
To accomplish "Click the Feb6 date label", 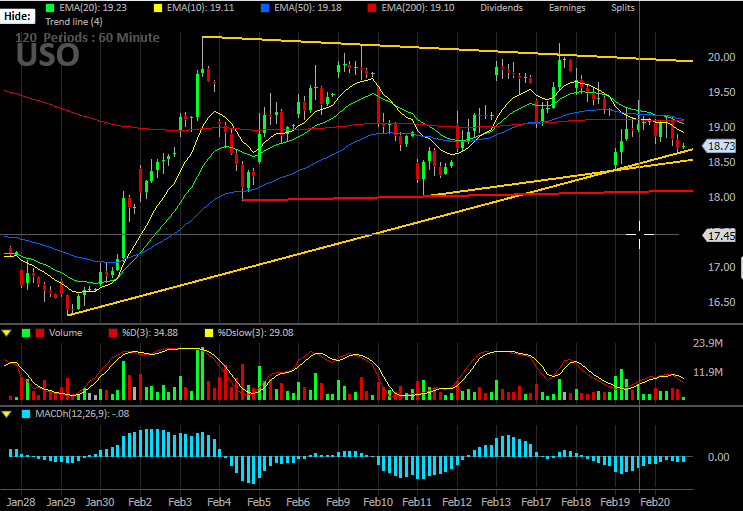I will tap(298, 502).
